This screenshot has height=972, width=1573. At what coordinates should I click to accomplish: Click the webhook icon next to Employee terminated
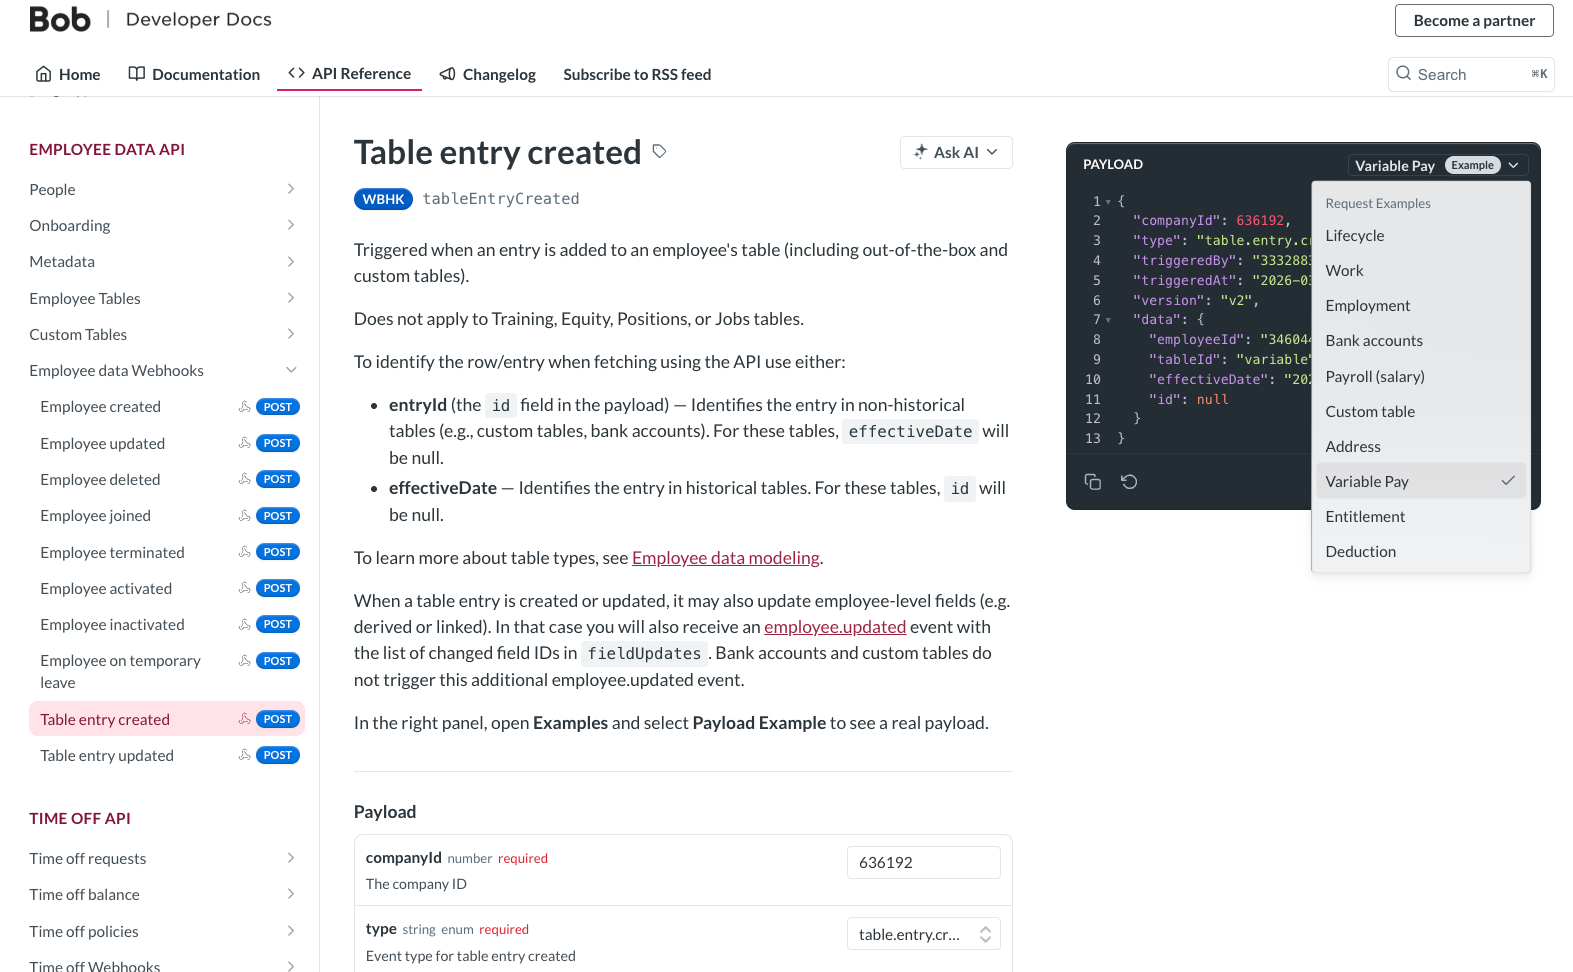coord(244,552)
